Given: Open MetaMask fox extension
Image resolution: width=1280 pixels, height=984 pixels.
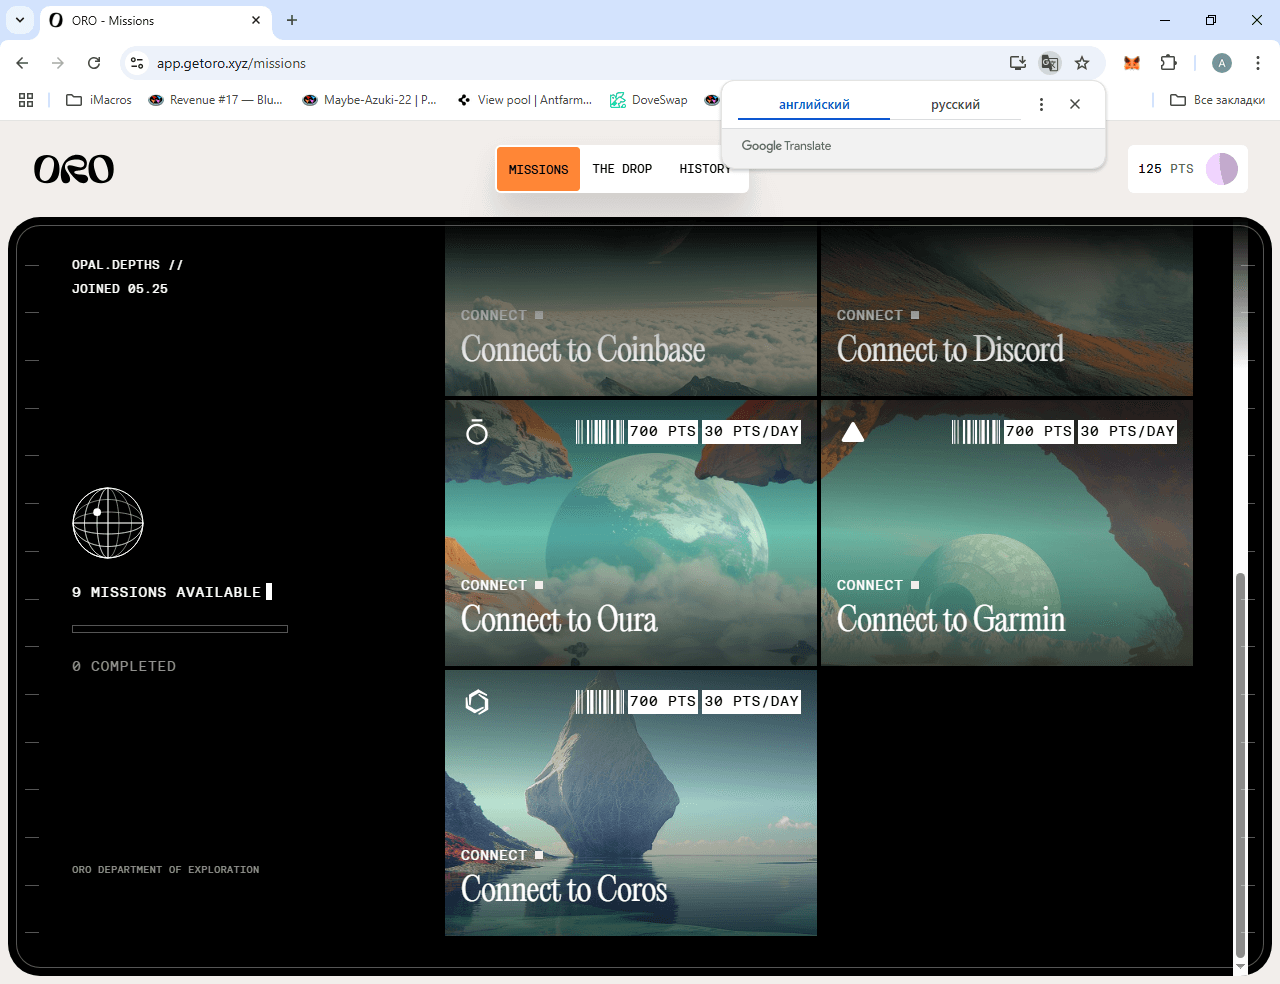Looking at the screenshot, I should [x=1132, y=63].
